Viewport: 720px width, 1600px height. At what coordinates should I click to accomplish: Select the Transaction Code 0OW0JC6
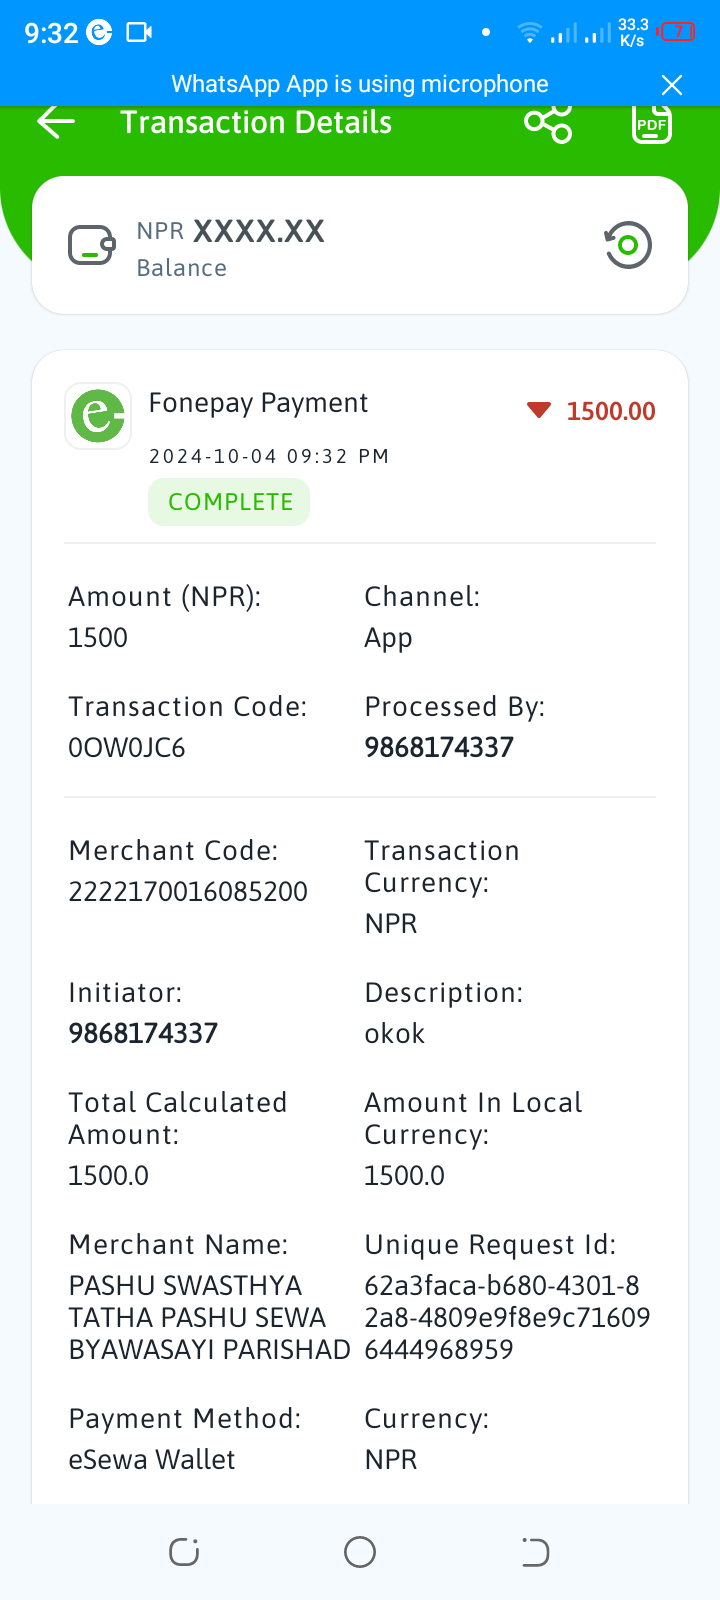[127, 748]
